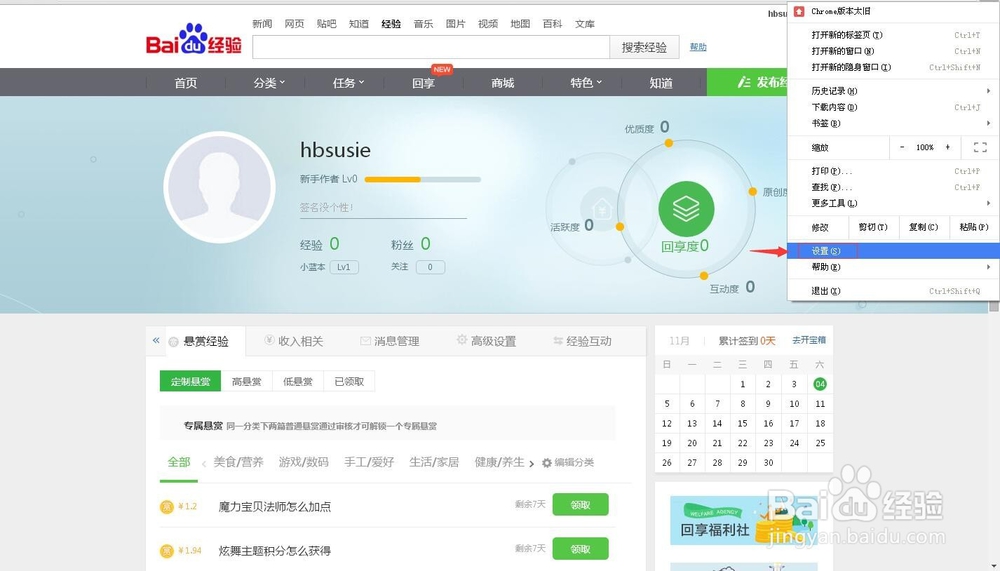Click 剪切 in edit row

(x=873, y=227)
